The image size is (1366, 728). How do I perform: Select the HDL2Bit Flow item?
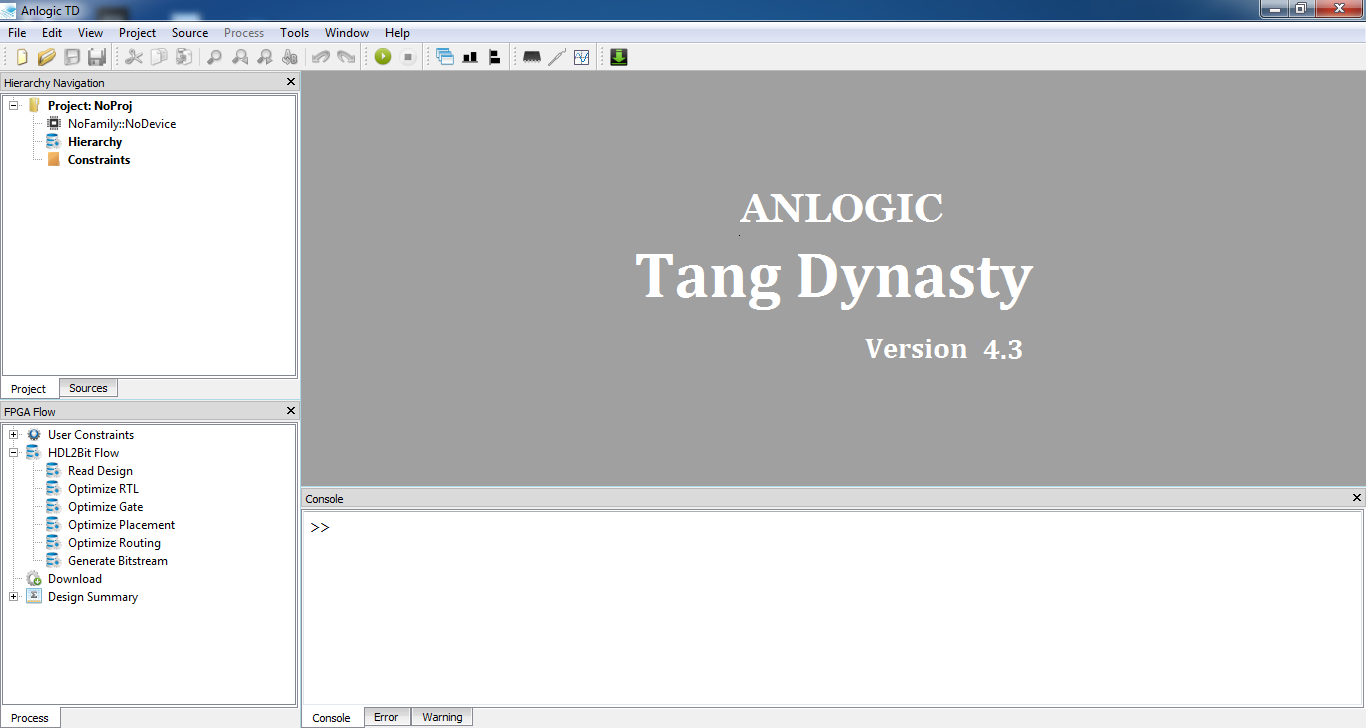coord(83,453)
